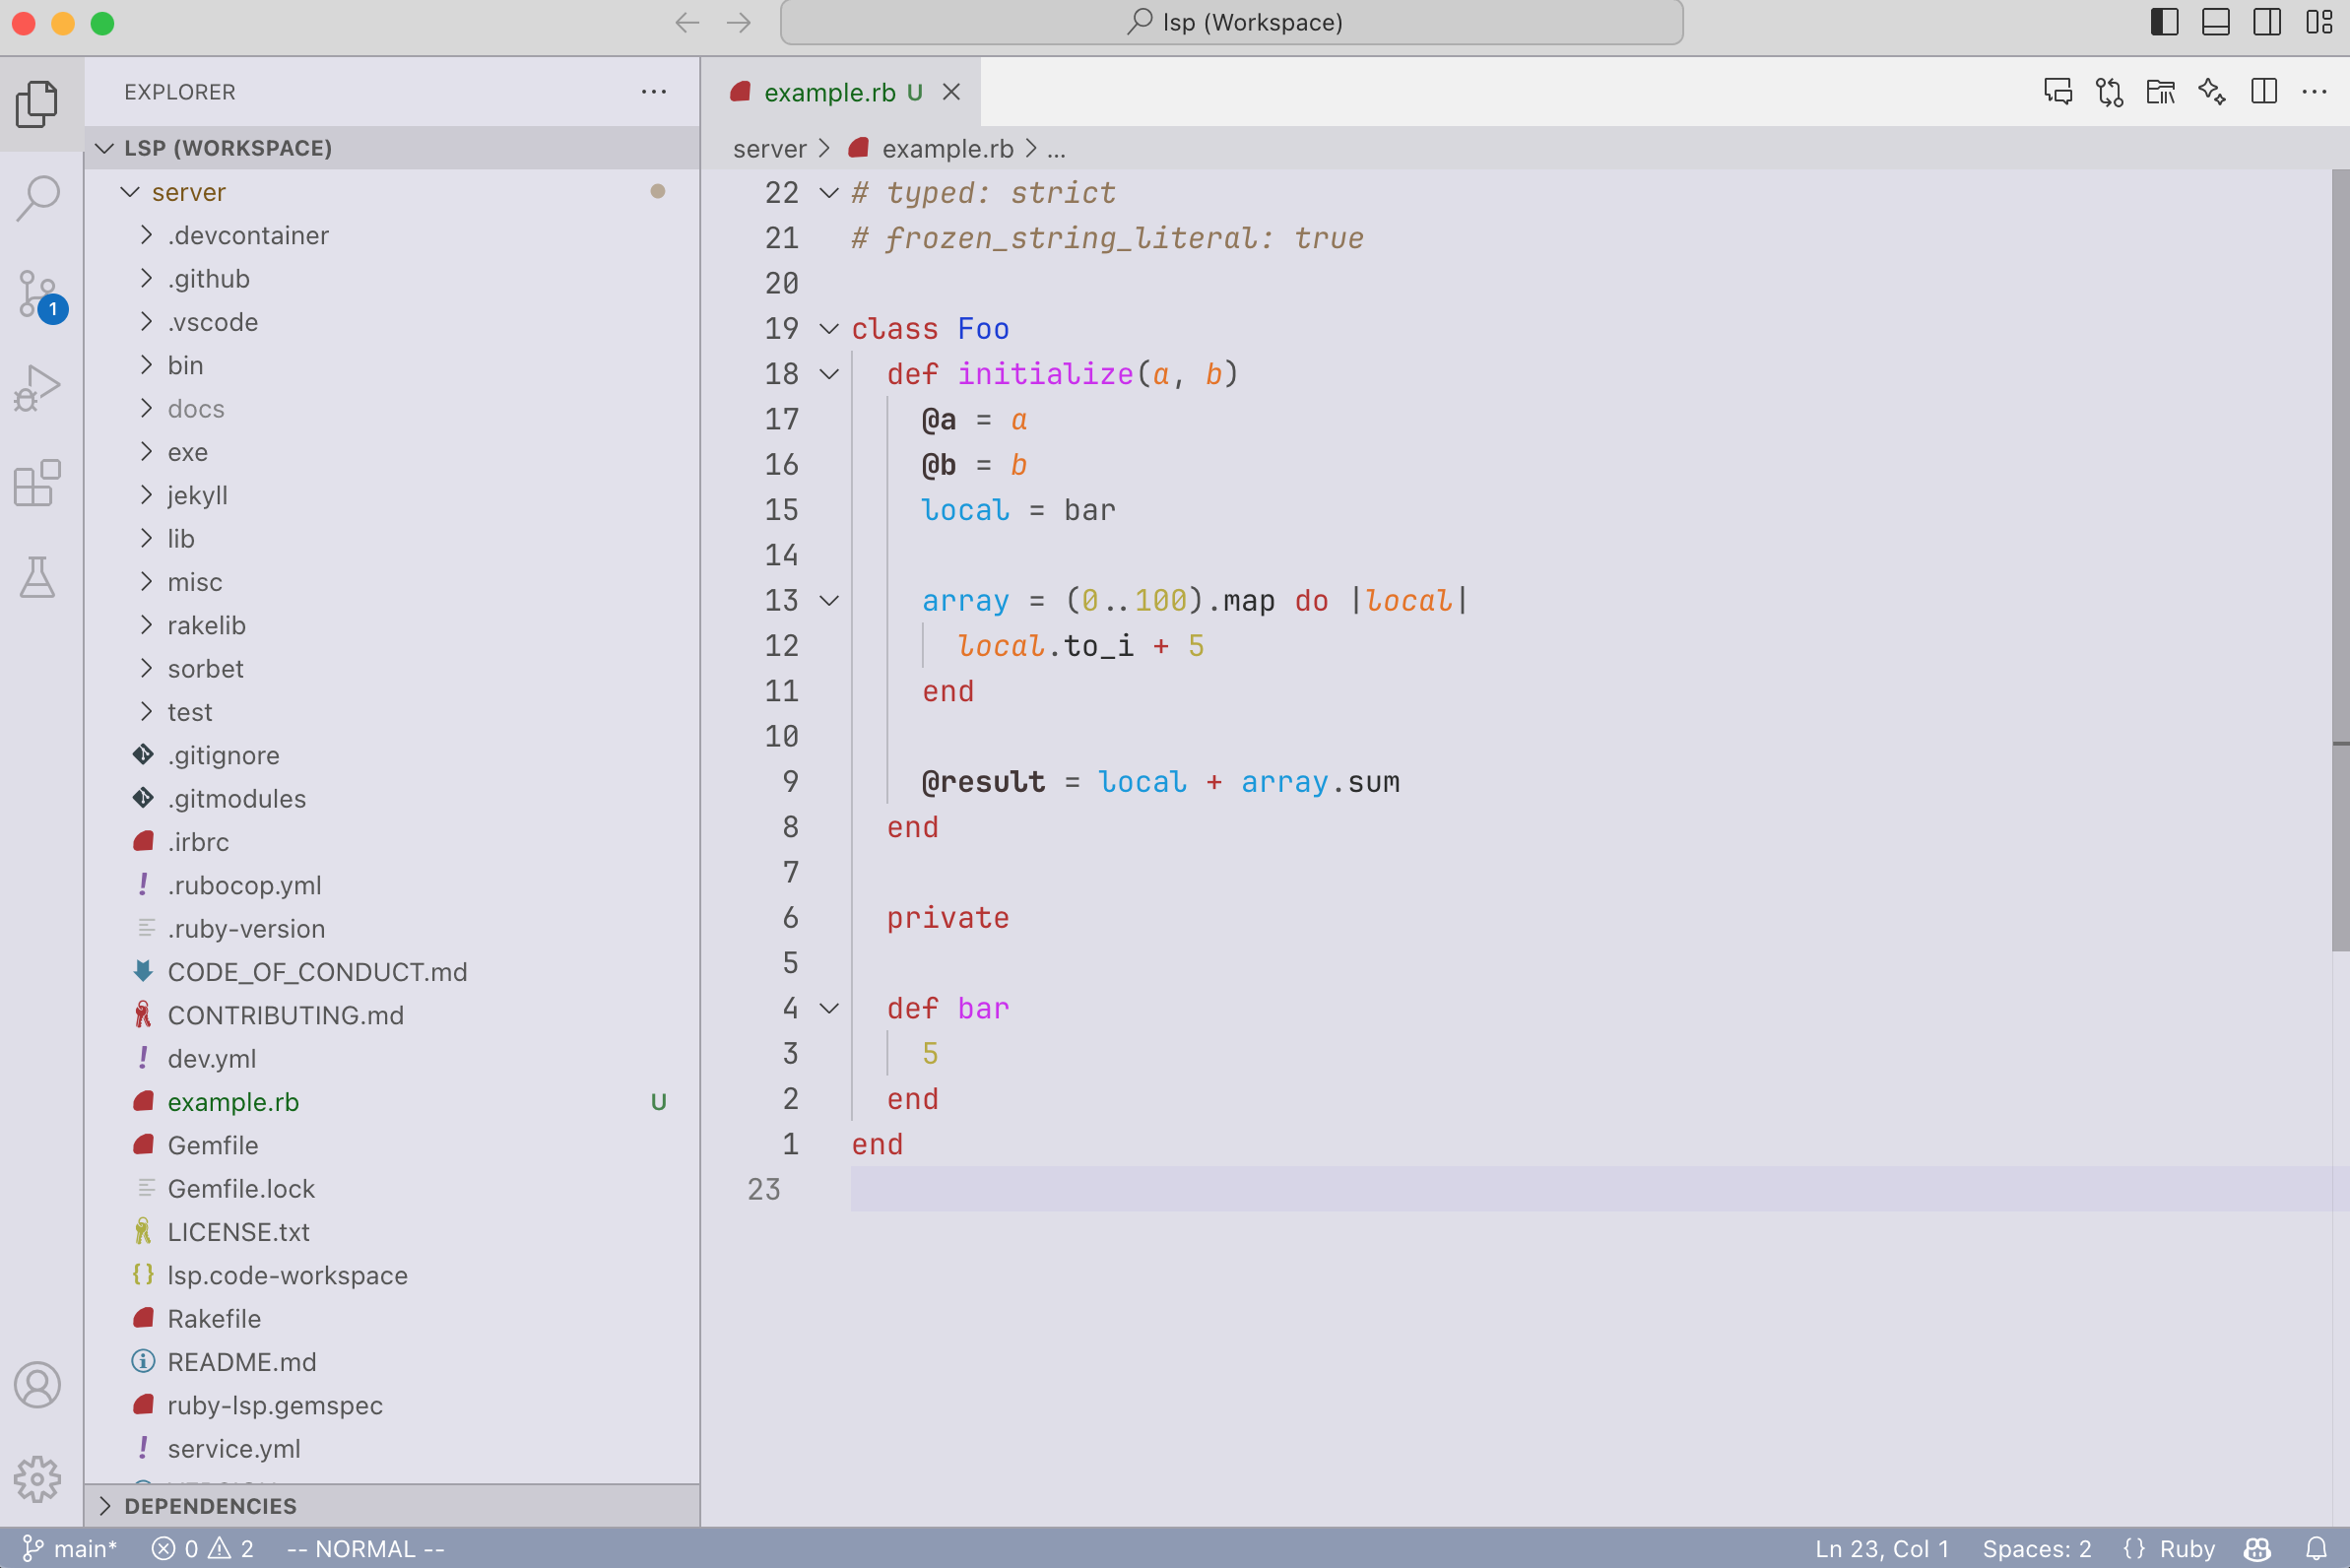The width and height of the screenshot is (2350, 1568).
Task: Open the Testing flask view
Action: (x=38, y=577)
